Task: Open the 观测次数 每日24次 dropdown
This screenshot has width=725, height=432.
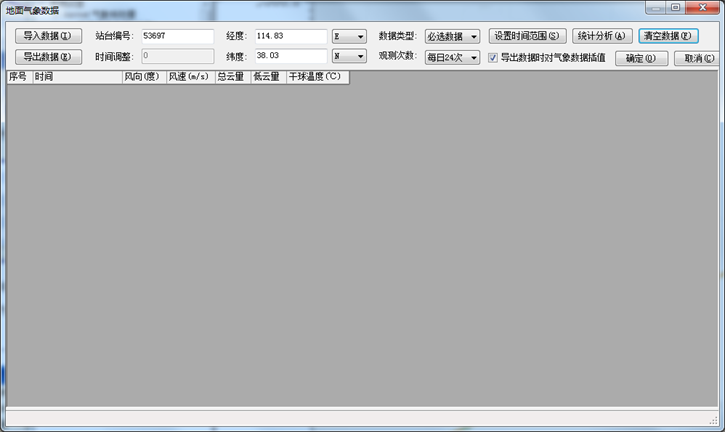Action: 452,58
